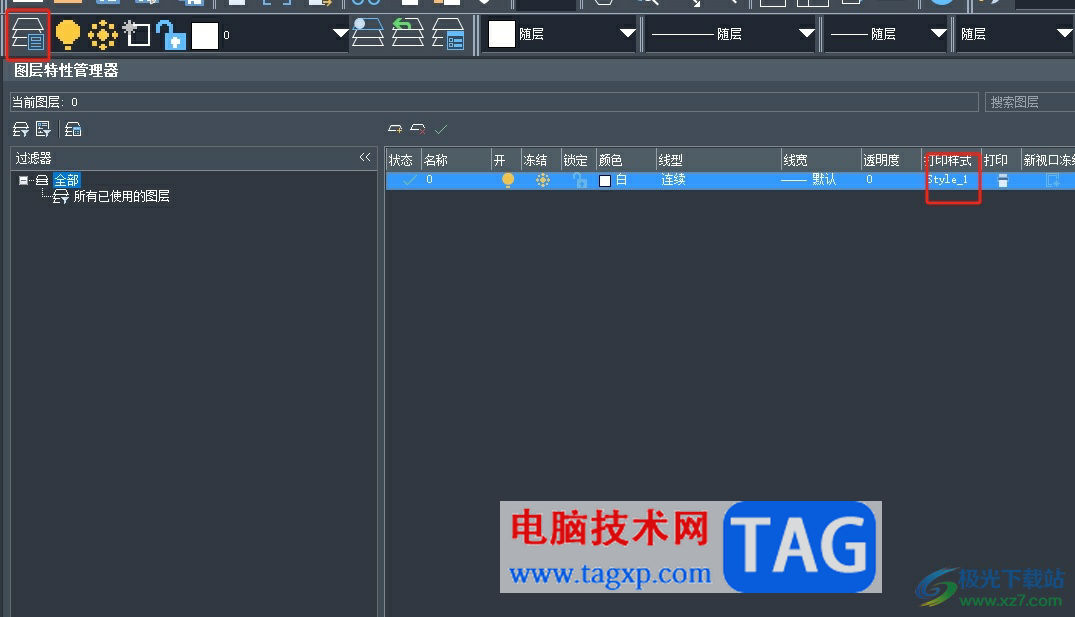This screenshot has height=617, width=1075.
Task: Click 新视口冻结 column header
Action: click(x=1048, y=160)
